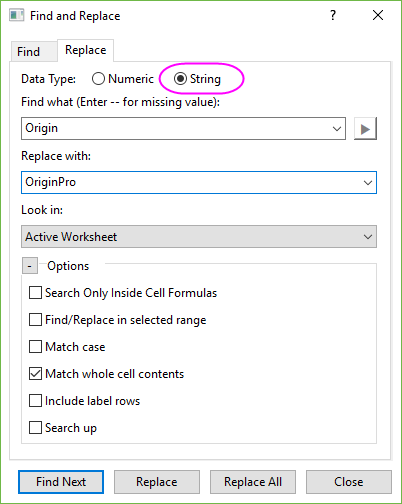Close the Find and Replace dialog

pos(378,15)
